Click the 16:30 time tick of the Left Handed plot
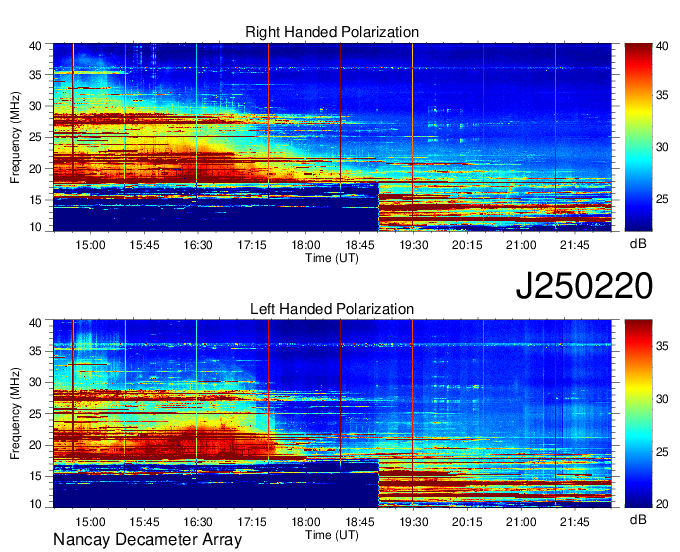Viewport: 680px width, 552px height. tap(198, 522)
